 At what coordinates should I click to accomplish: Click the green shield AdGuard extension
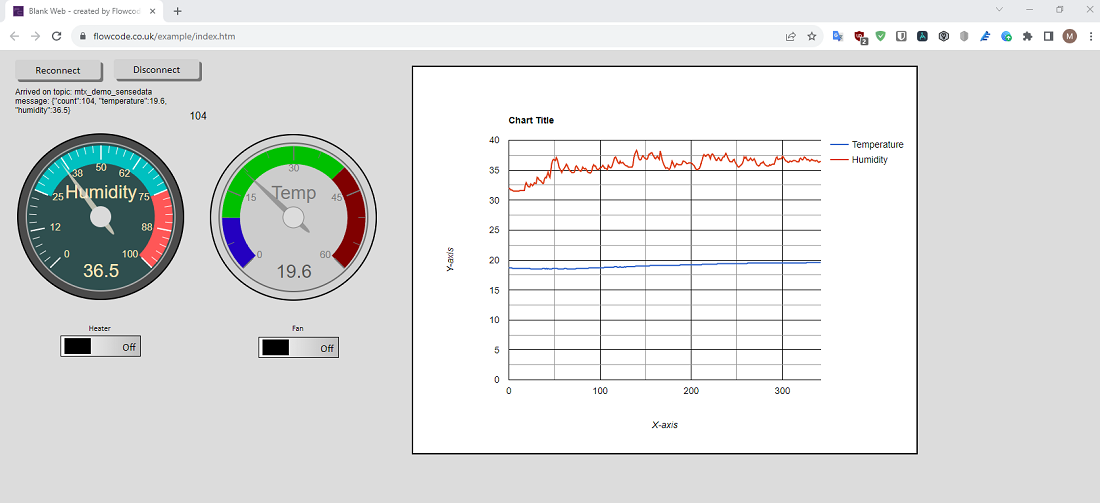pos(880,36)
